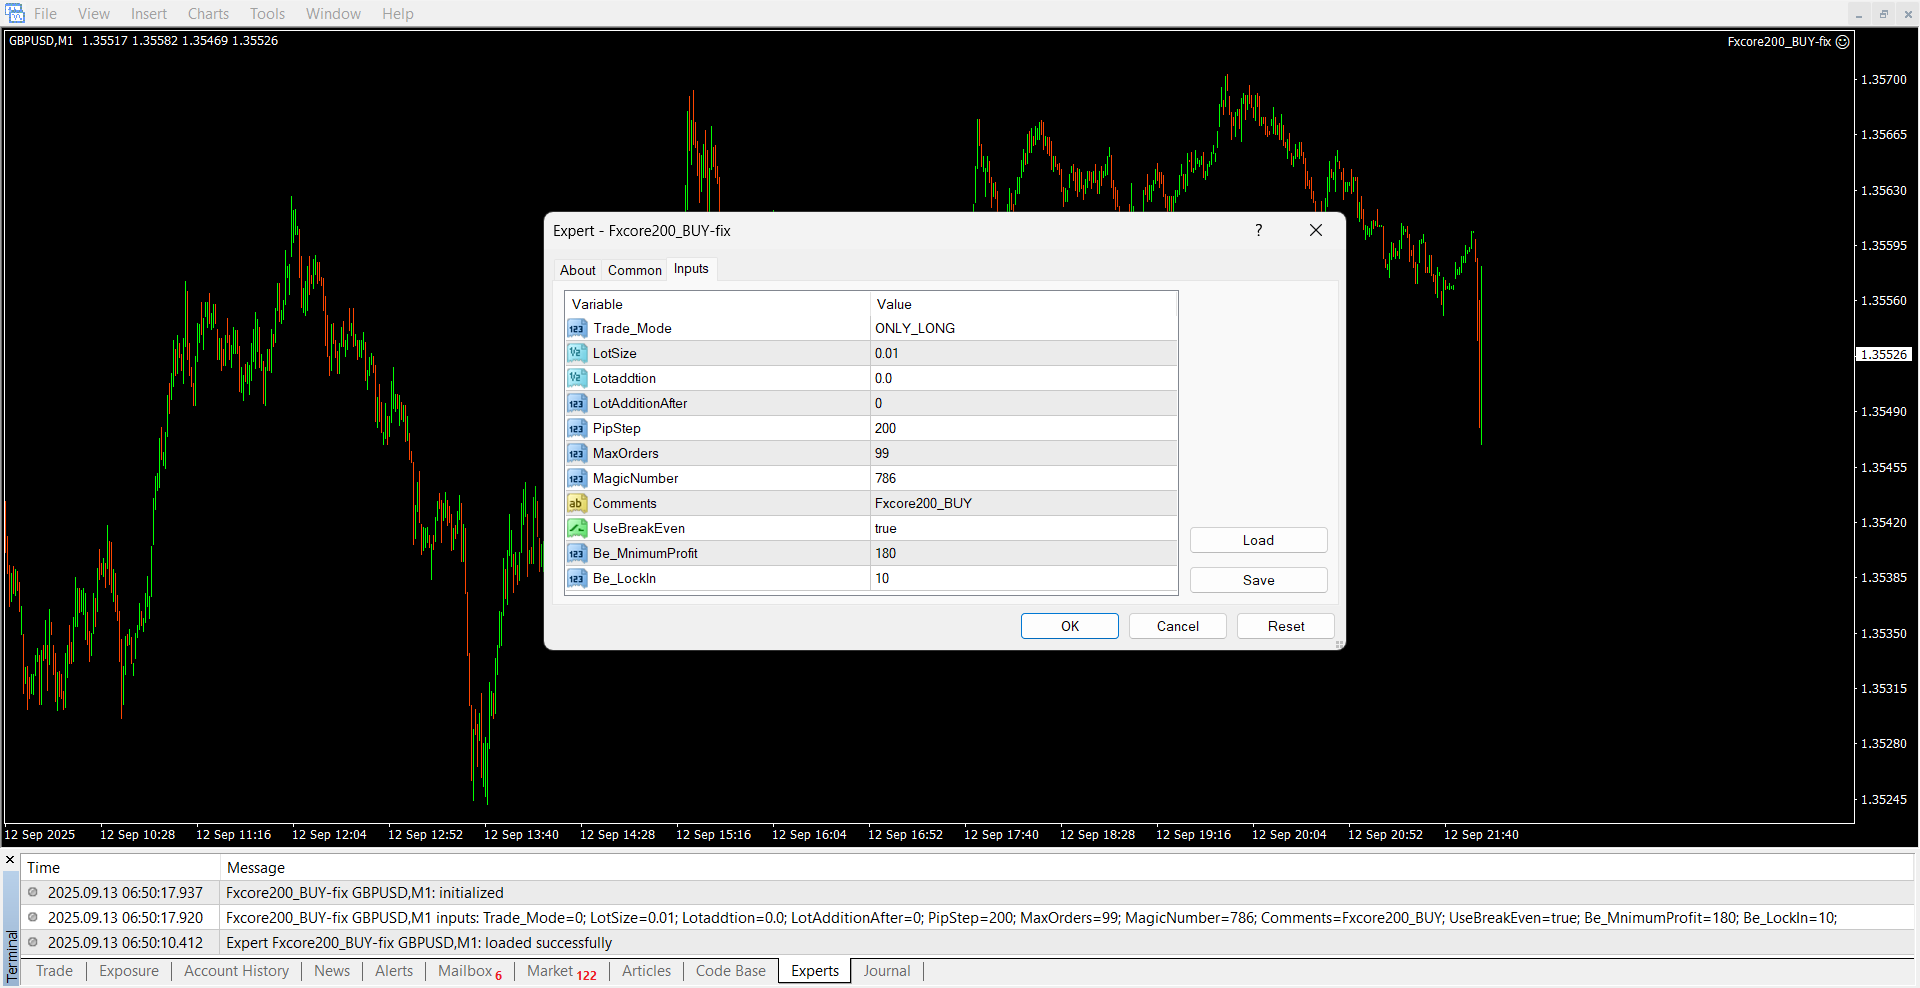Click the MetaTrader application icon in menu bar
Image resolution: width=1920 pixels, height=988 pixels.
pos(15,14)
